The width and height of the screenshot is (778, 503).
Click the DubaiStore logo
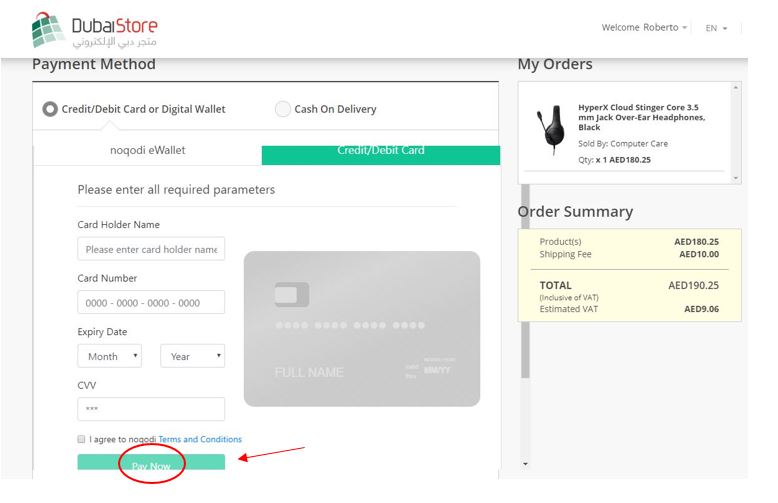coord(94,31)
